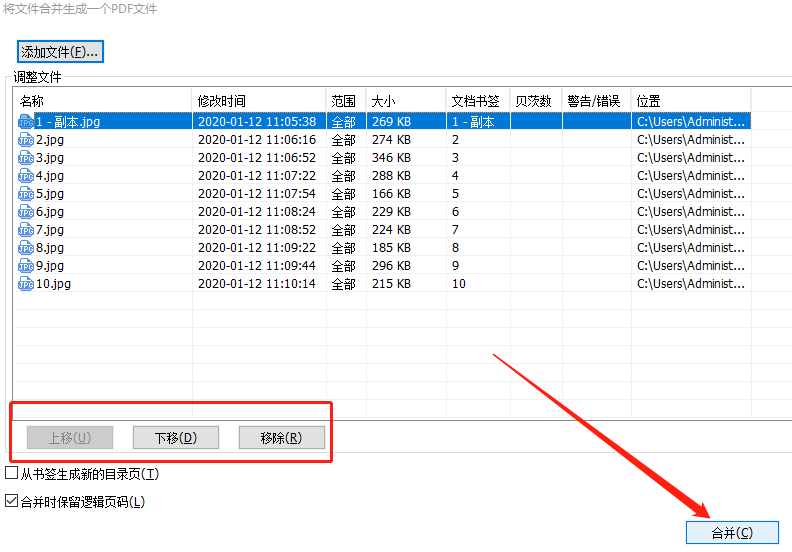Select the file name 6.jpg

pos(50,212)
